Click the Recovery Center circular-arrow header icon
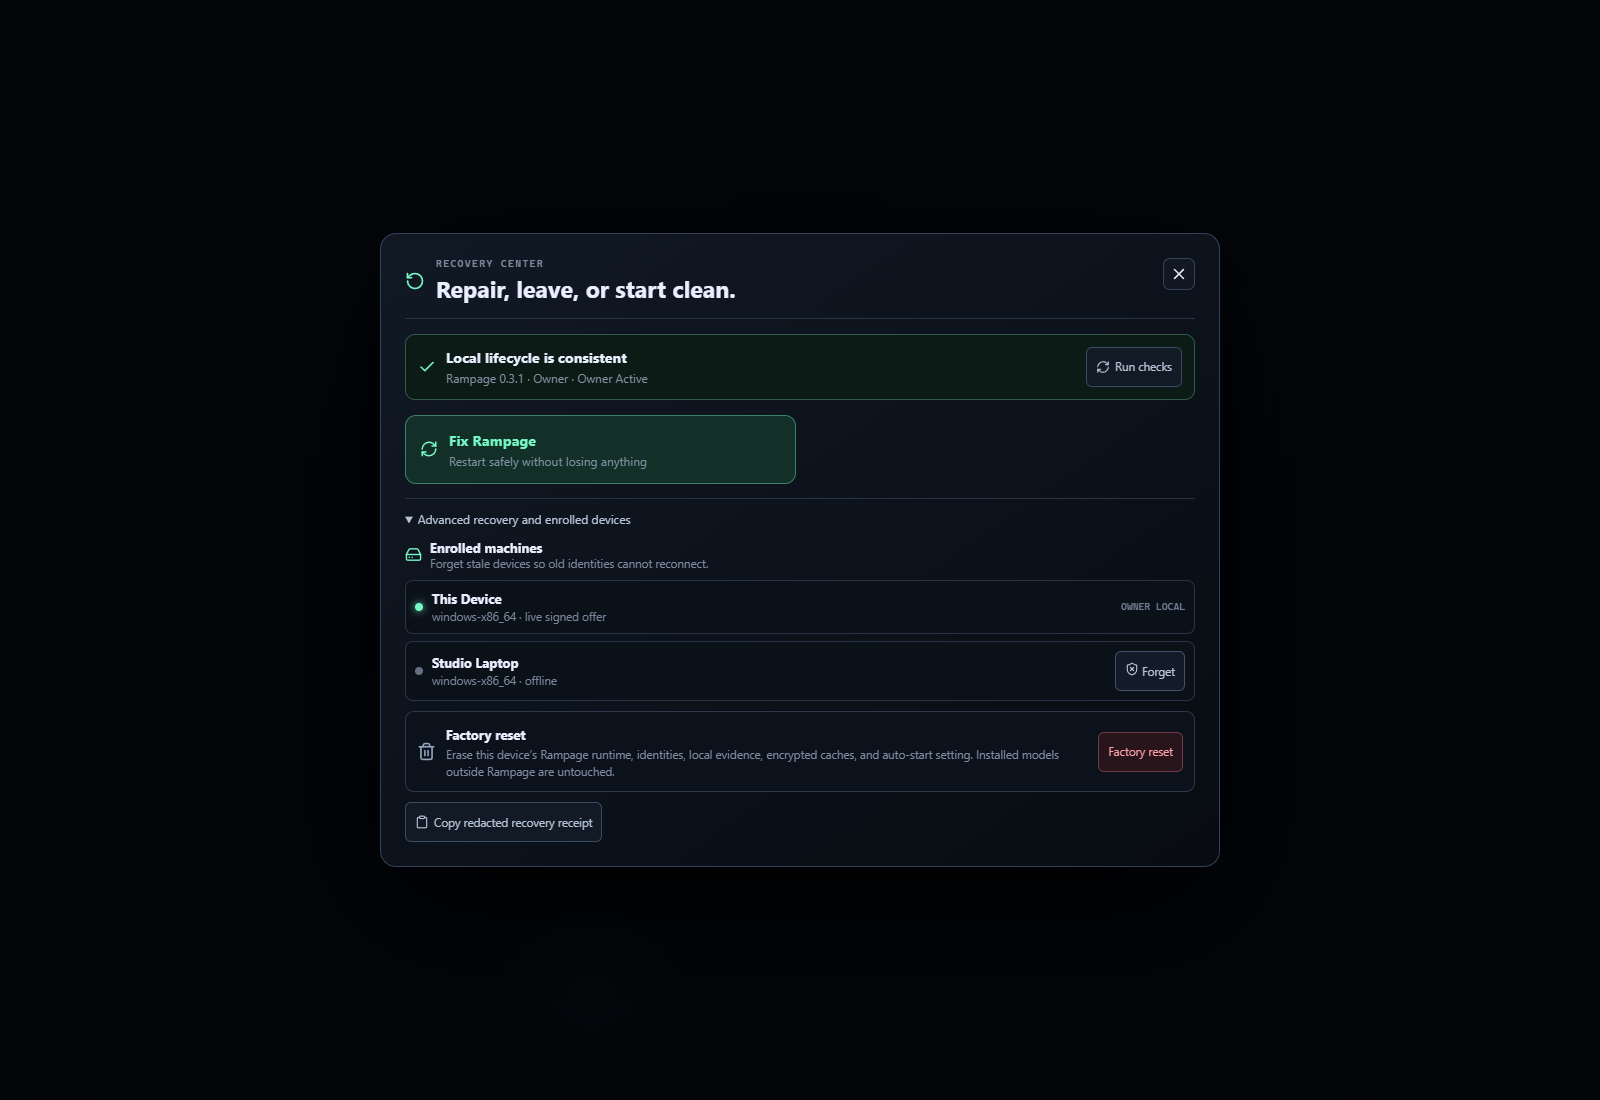1600x1100 pixels. click(x=414, y=280)
